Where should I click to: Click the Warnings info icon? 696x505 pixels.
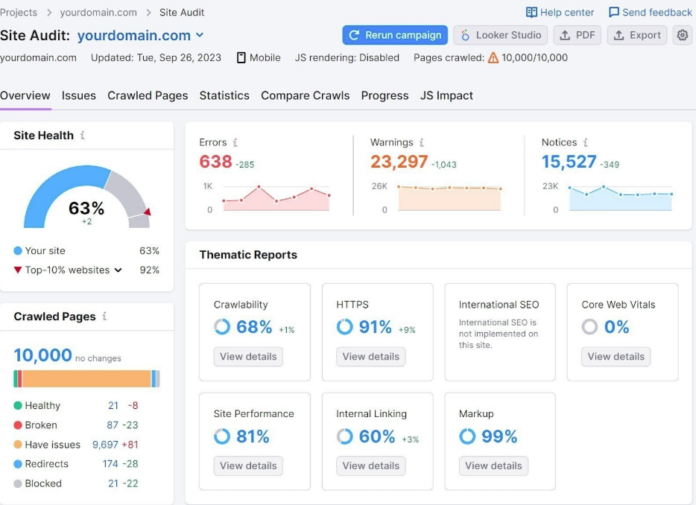pyautogui.click(x=422, y=143)
